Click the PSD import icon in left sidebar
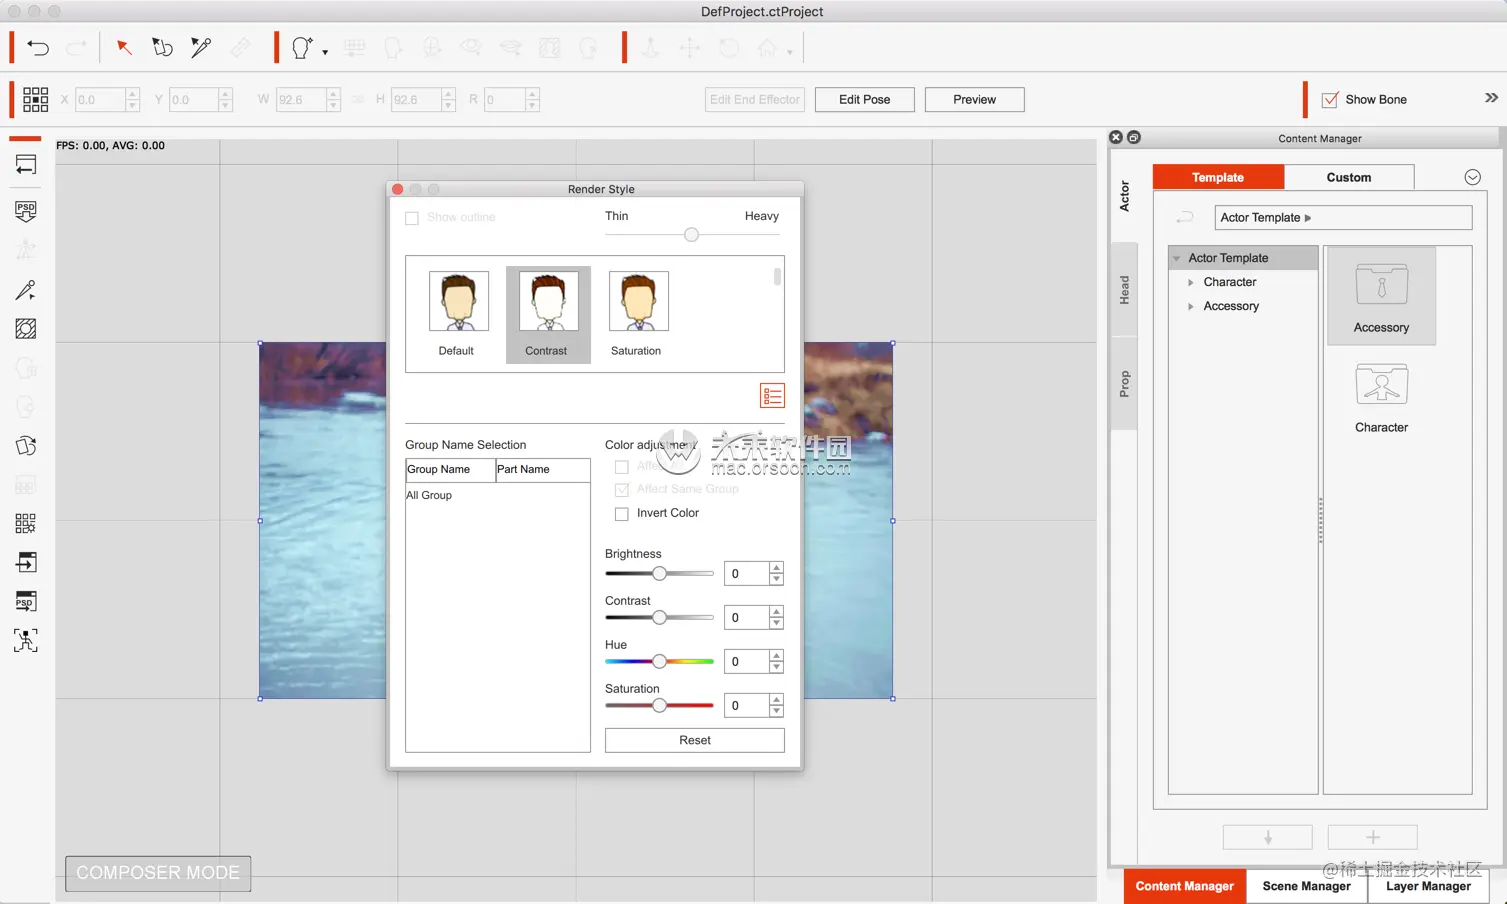Viewport: 1507px width, 904px height. [26, 211]
